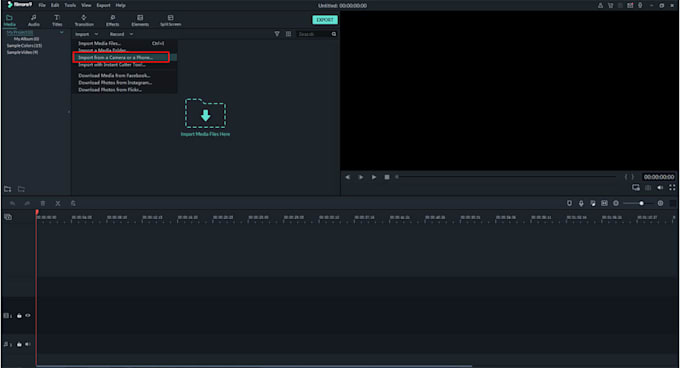Click the zoom out minus icon
This screenshot has width=680, height=368.
[616, 203]
